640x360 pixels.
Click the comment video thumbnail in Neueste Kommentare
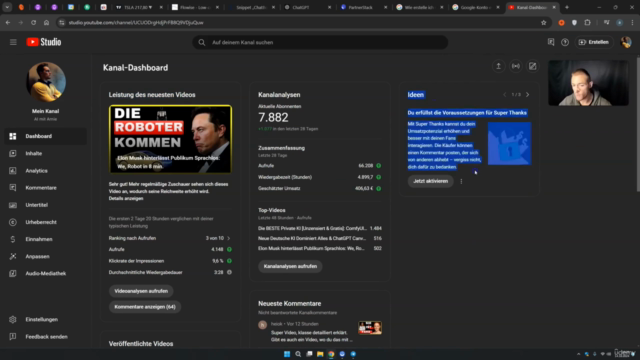[370, 328]
